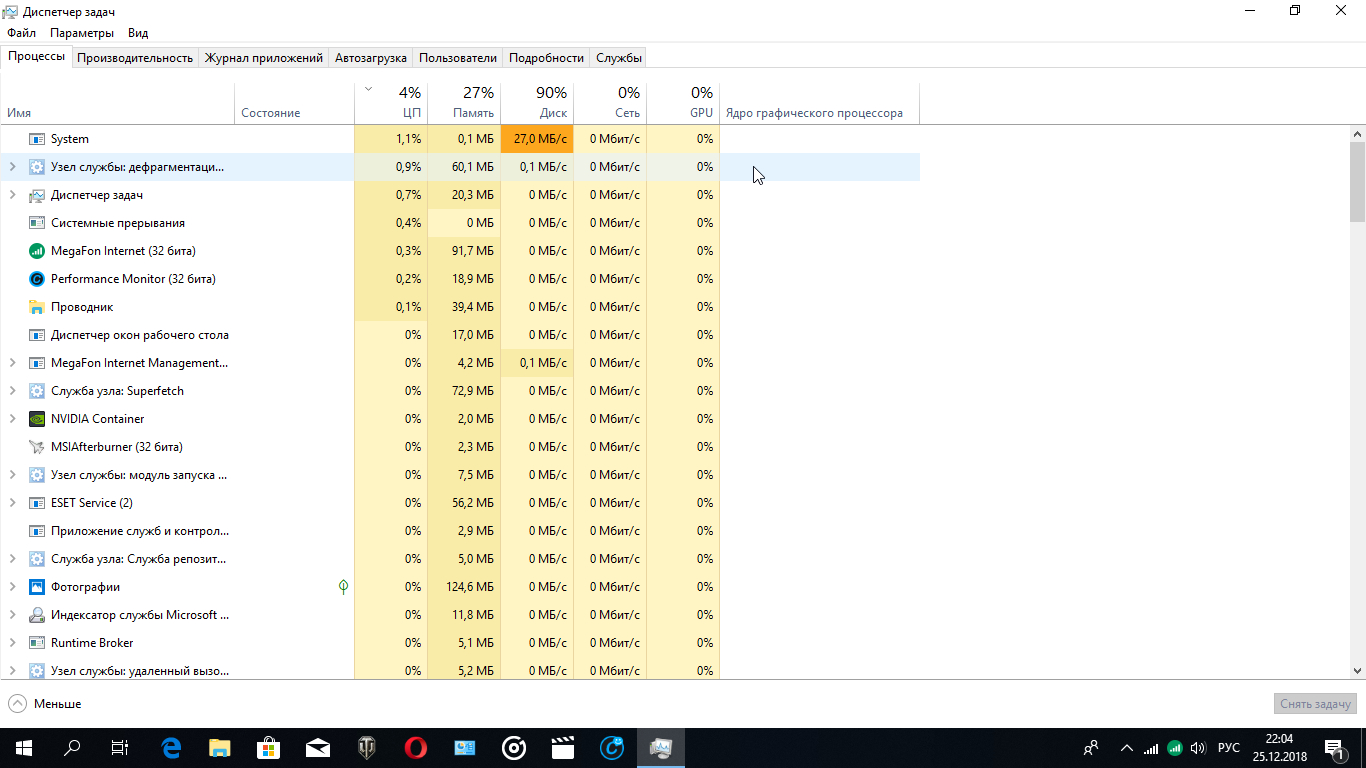Select the Диспетчер окон рабочего стола icon

[x=37, y=335]
